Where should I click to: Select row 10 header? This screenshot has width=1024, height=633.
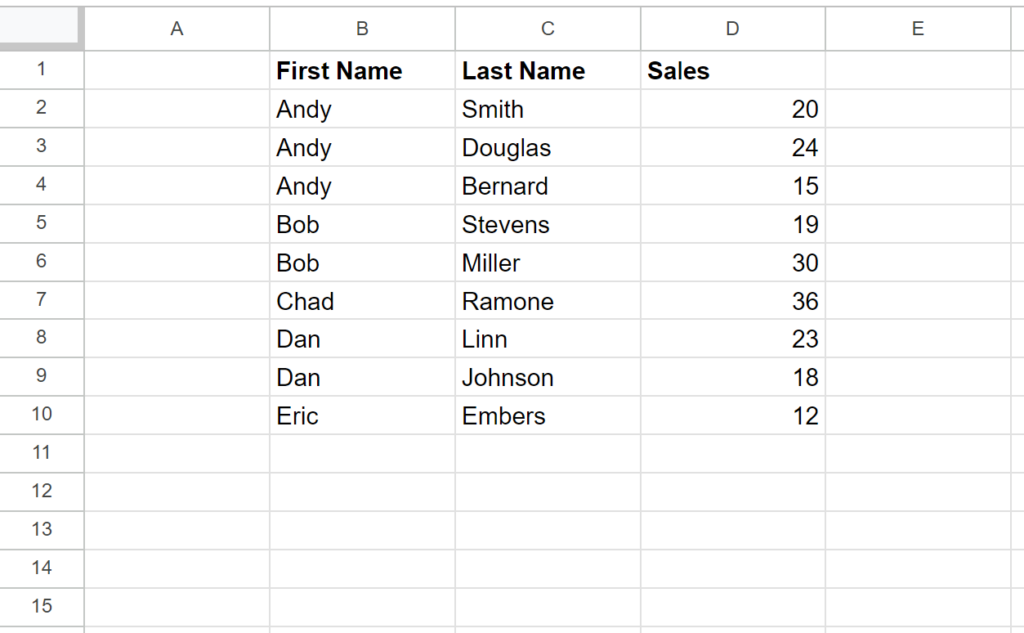[x=41, y=415]
